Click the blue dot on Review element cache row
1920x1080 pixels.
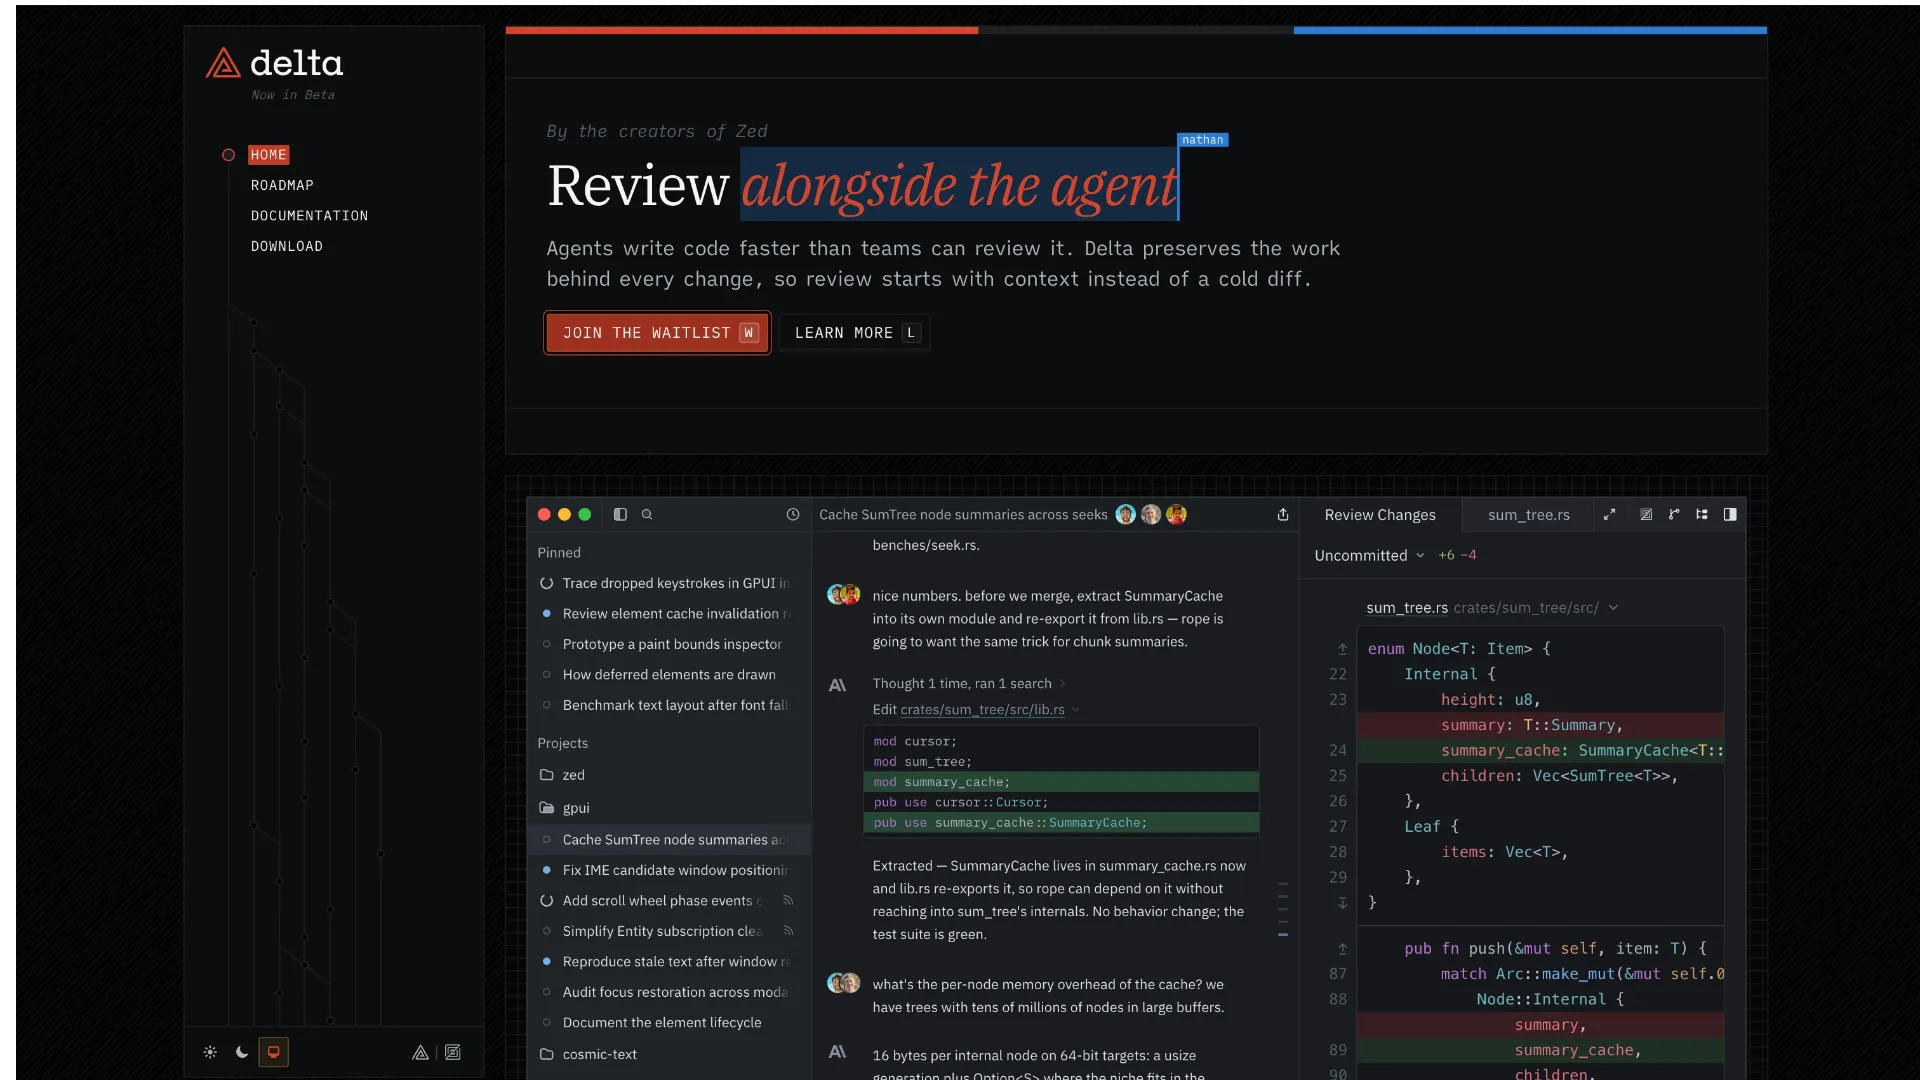pyautogui.click(x=547, y=614)
